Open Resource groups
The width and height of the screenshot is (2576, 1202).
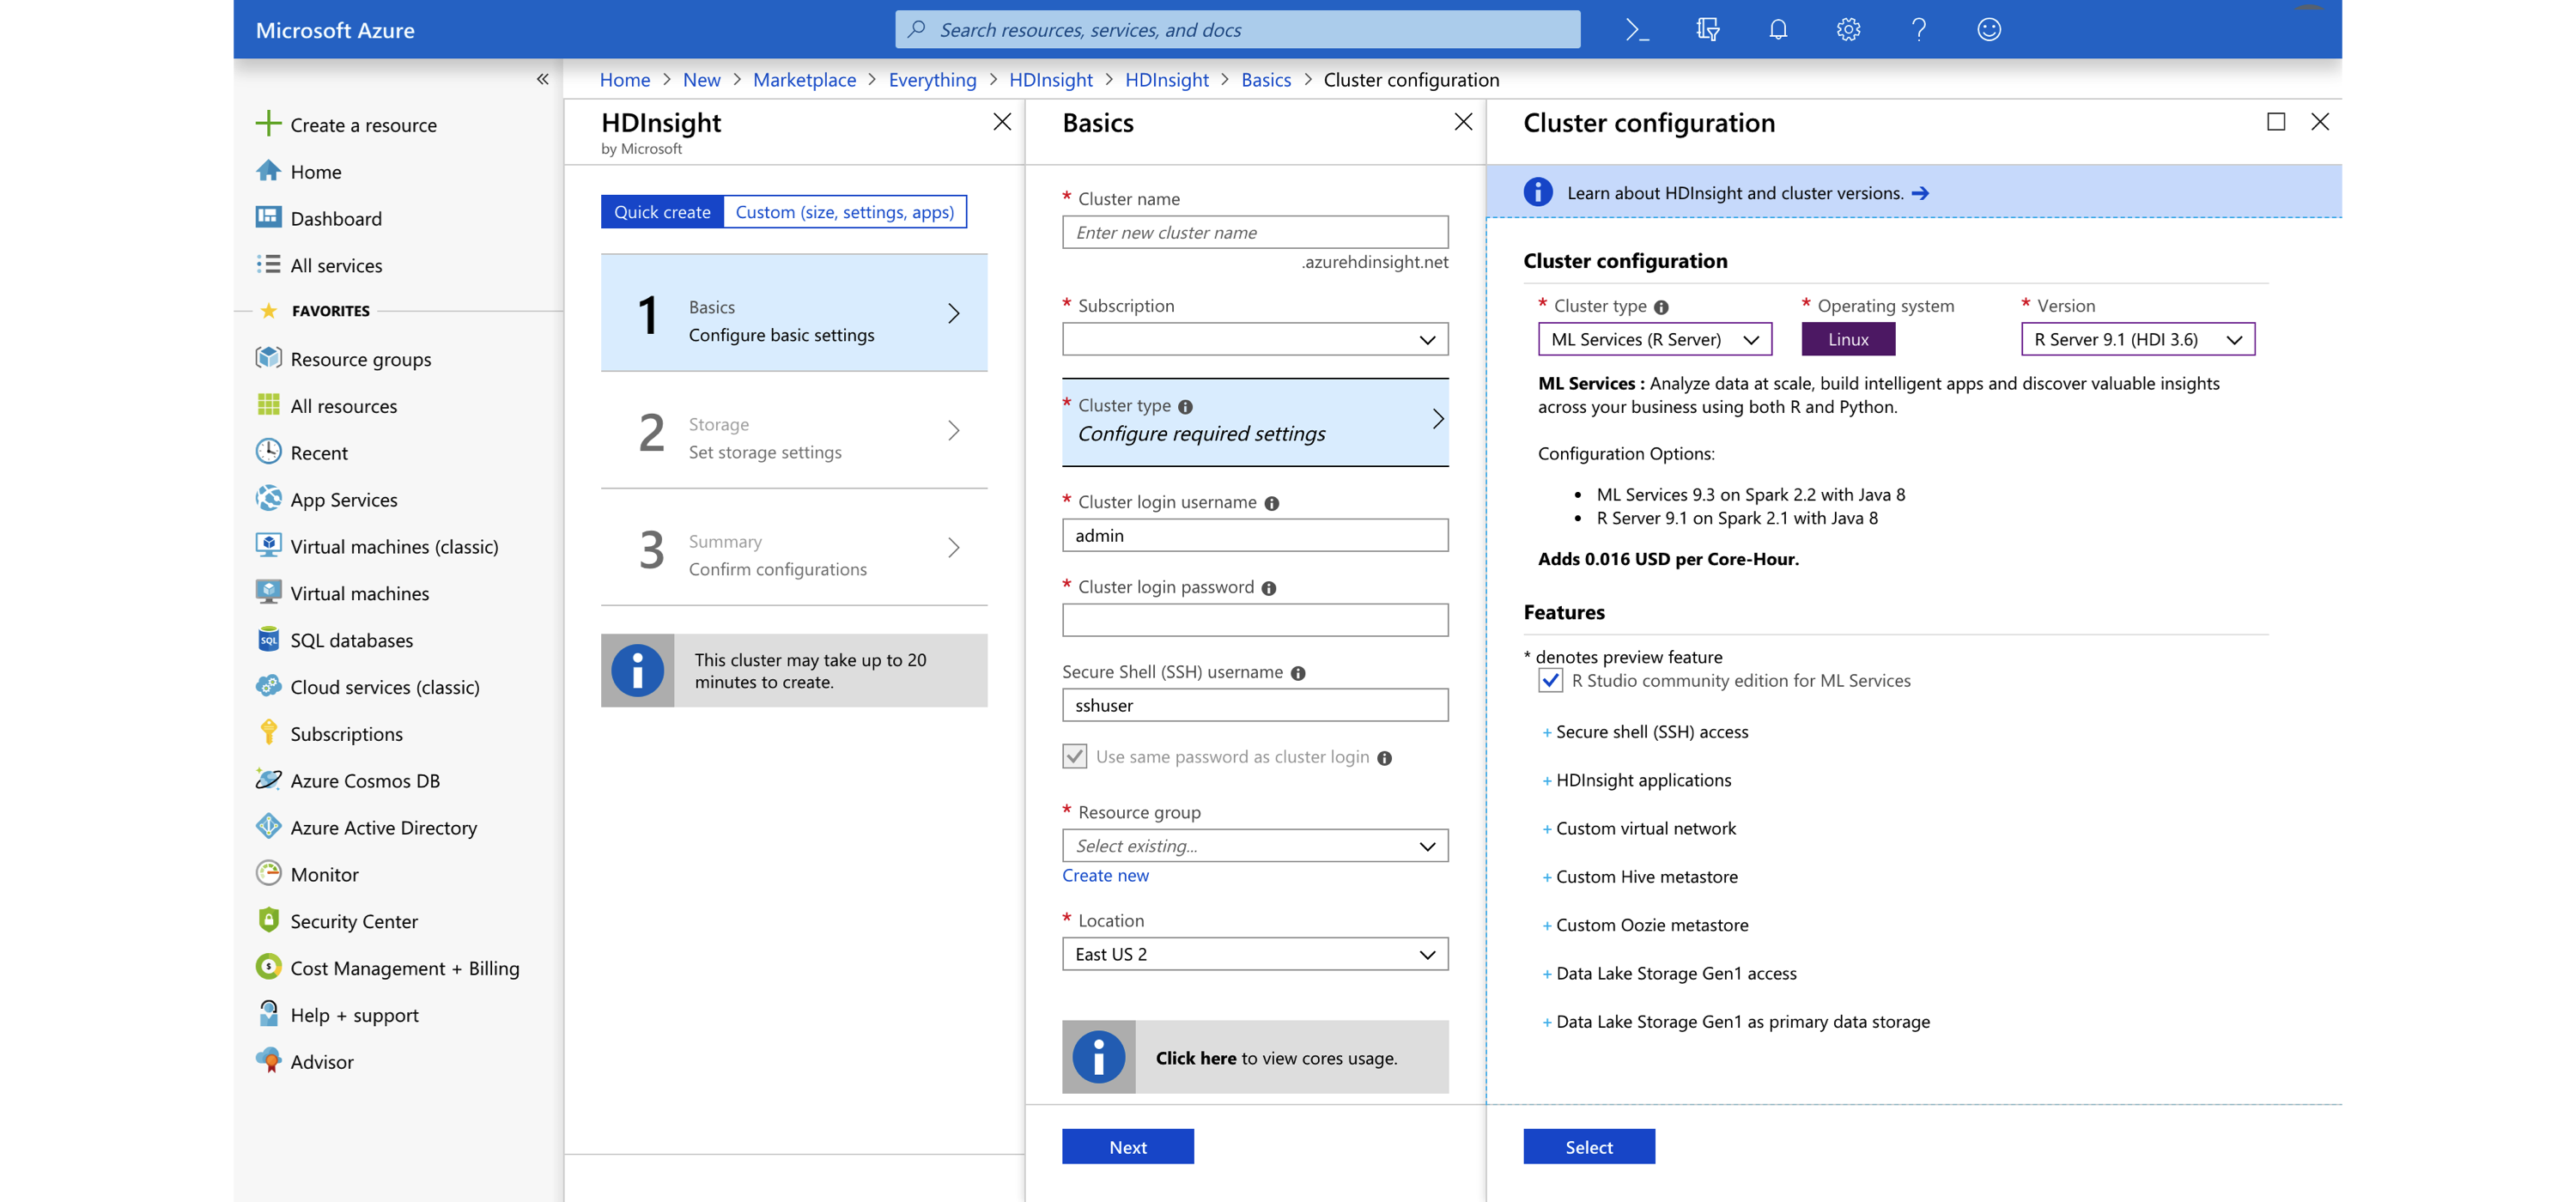(361, 359)
